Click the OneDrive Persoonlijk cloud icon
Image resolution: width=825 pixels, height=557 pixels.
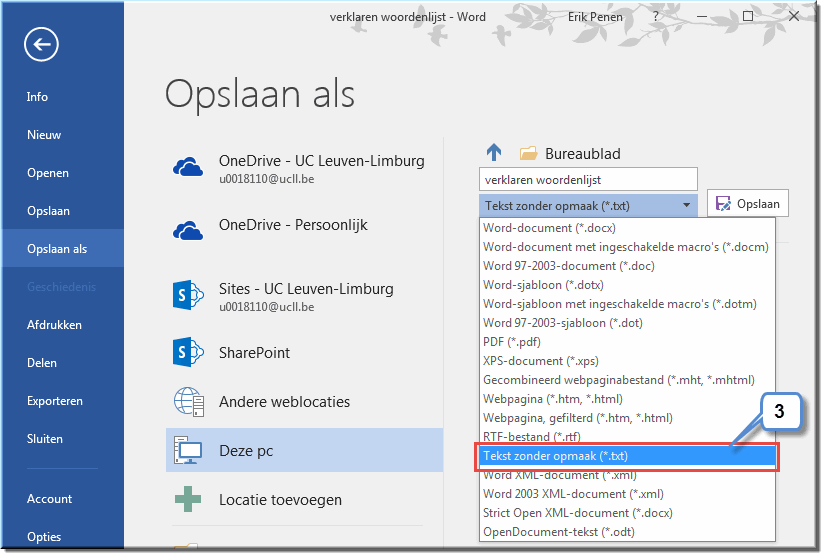[x=188, y=230]
